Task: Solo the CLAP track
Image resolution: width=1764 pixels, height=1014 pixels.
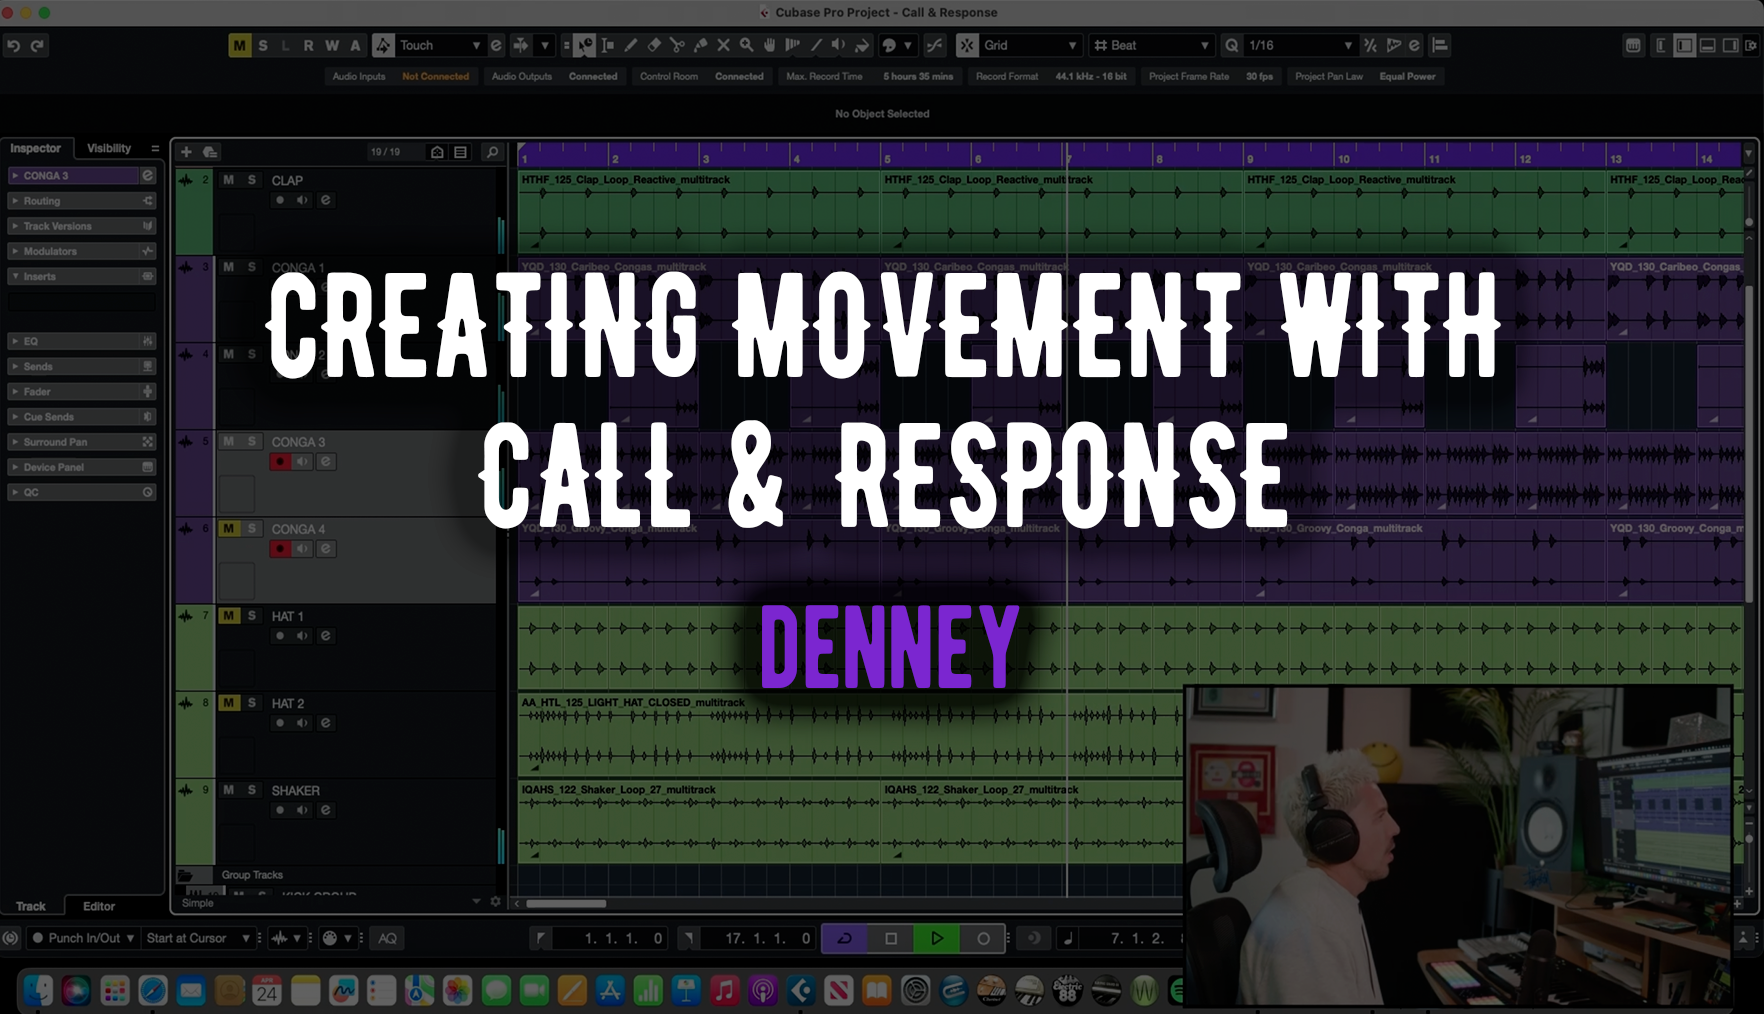Action: pos(252,180)
